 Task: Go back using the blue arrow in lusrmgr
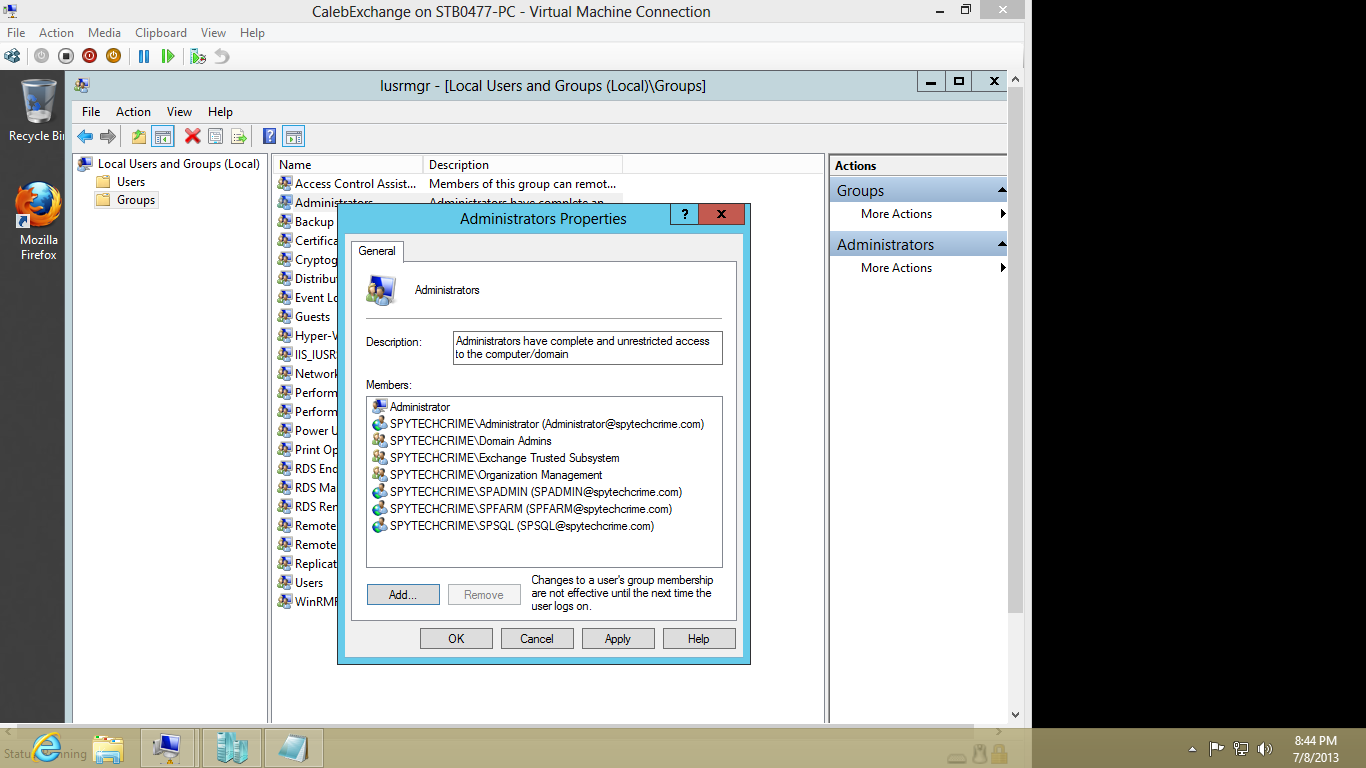click(x=85, y=136)
